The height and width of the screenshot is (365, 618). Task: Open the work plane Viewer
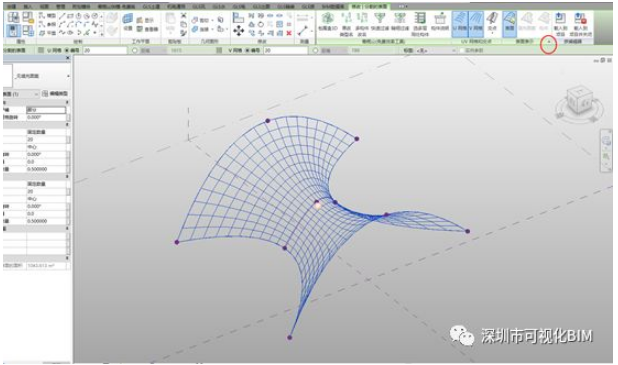pyautogui.click(x=147, y=29)
